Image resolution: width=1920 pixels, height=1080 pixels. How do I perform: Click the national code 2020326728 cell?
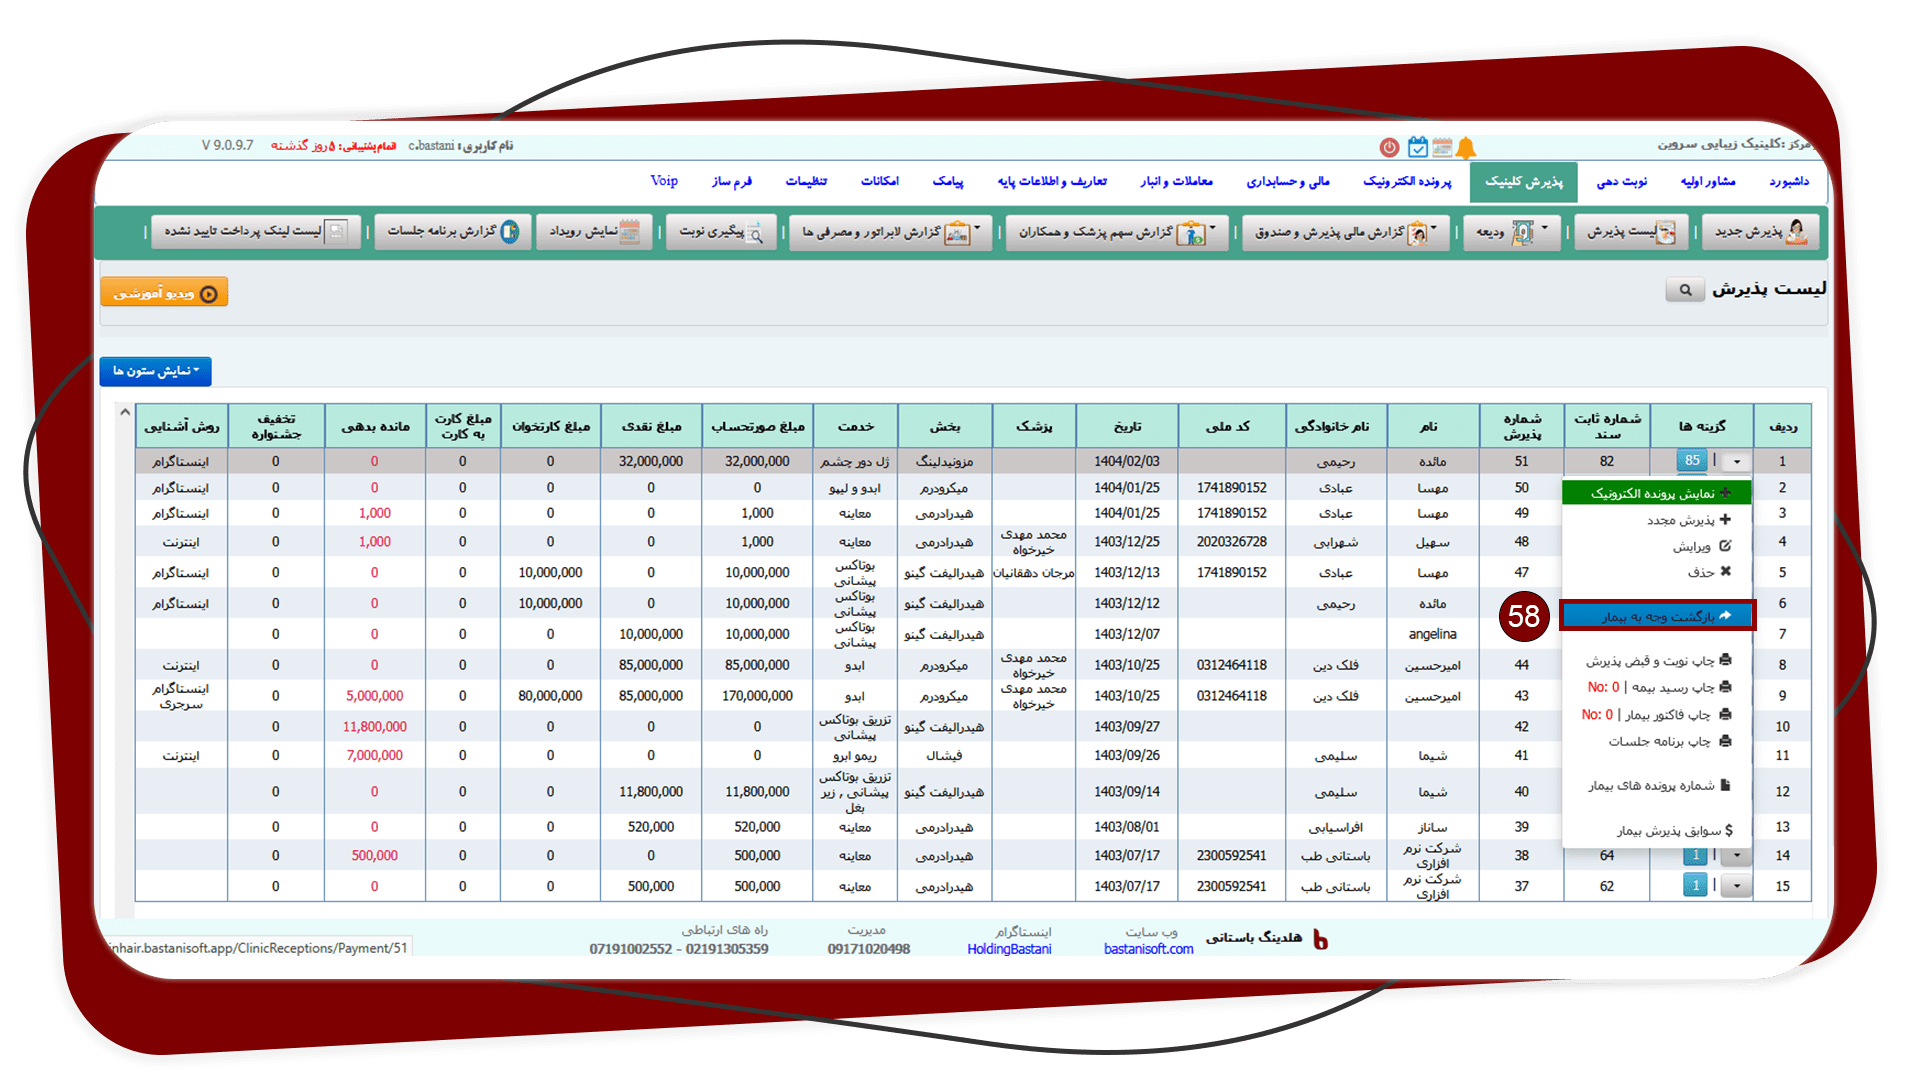(1231, 542)
